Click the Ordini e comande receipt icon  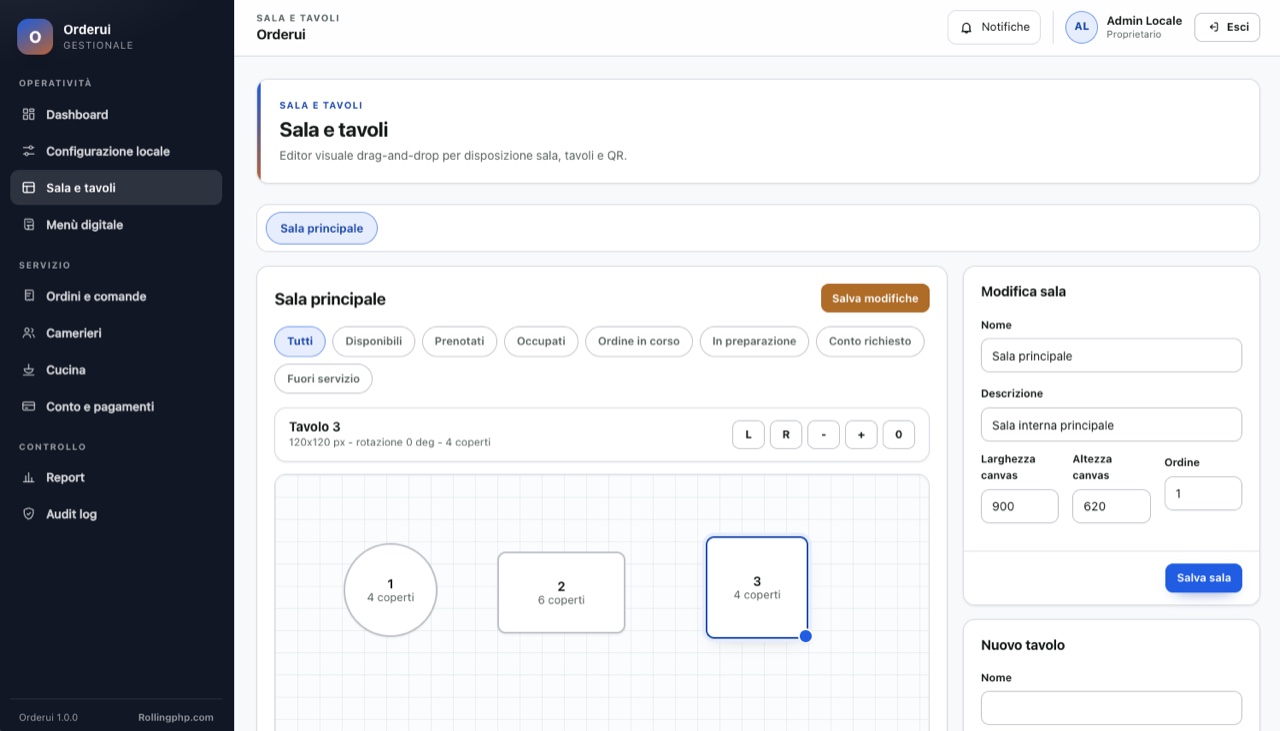click(29, 297)
